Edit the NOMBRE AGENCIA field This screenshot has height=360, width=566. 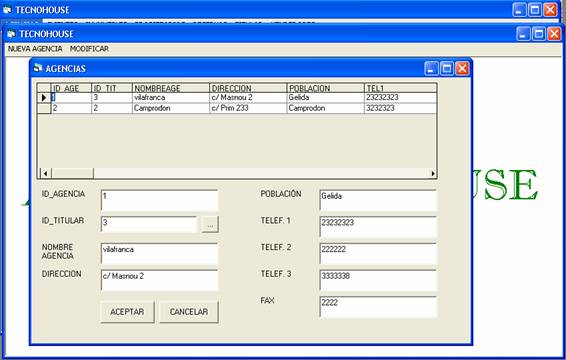(x=160, y=254)
